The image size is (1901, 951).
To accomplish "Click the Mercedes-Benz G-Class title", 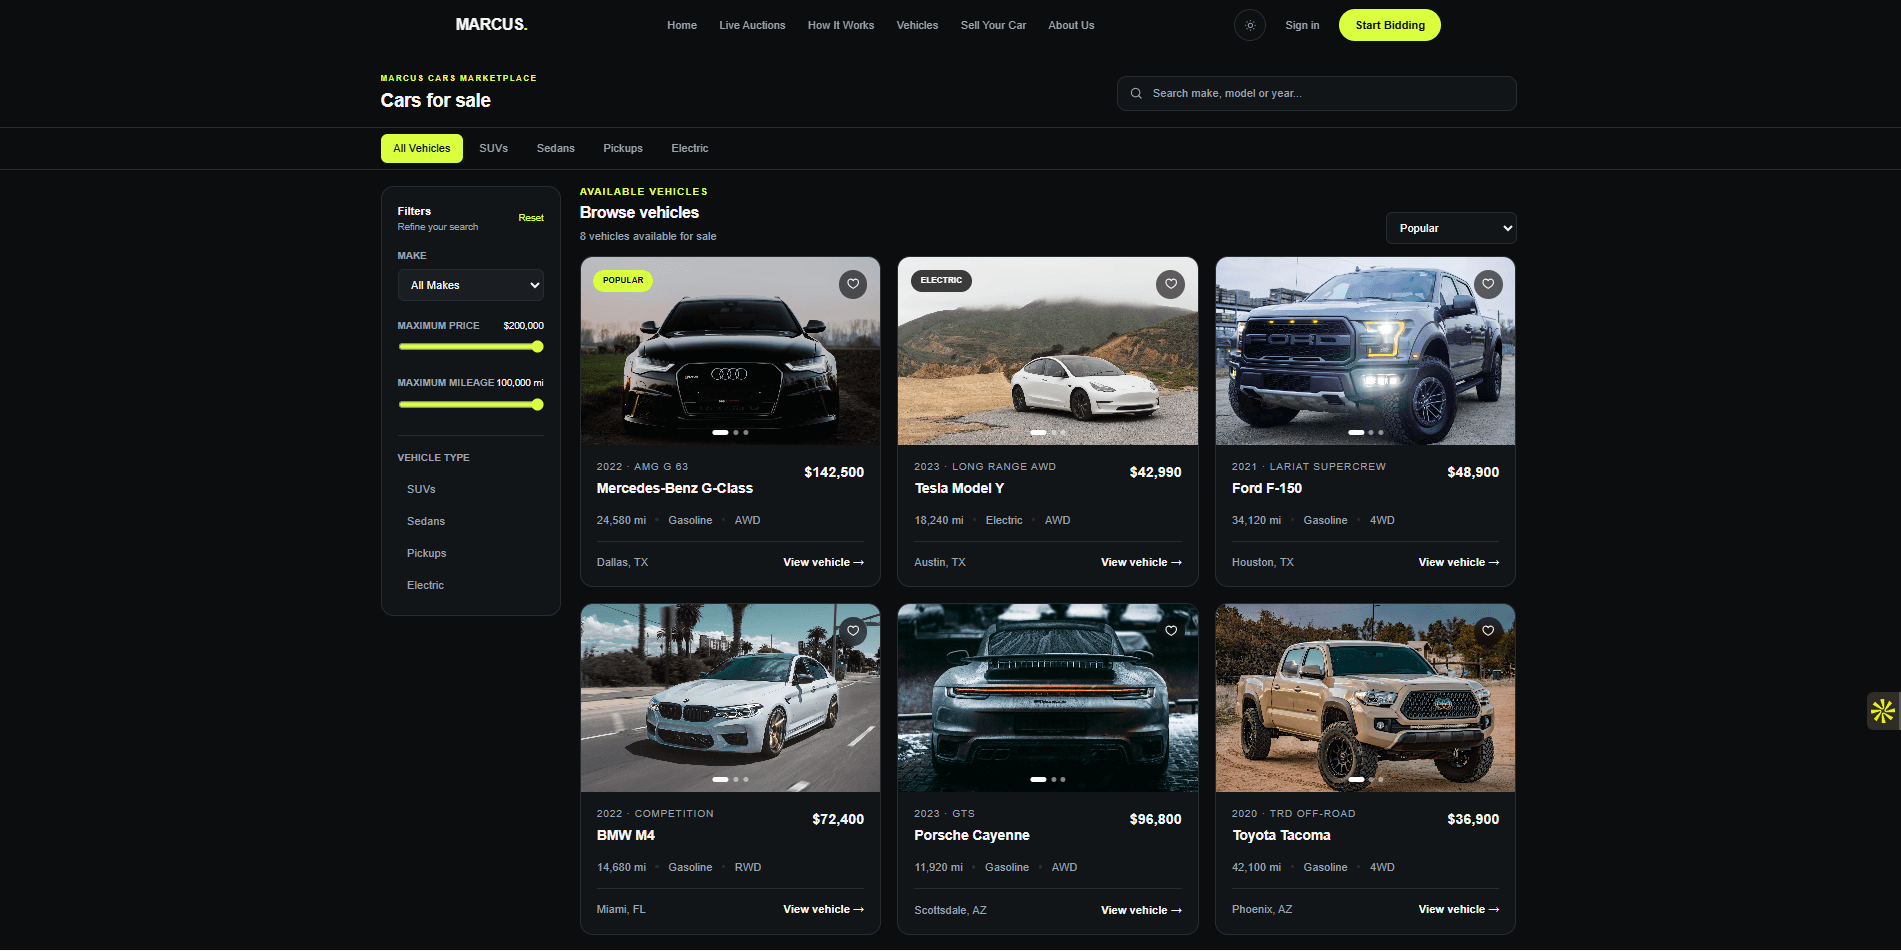I will tap(675, 488).
